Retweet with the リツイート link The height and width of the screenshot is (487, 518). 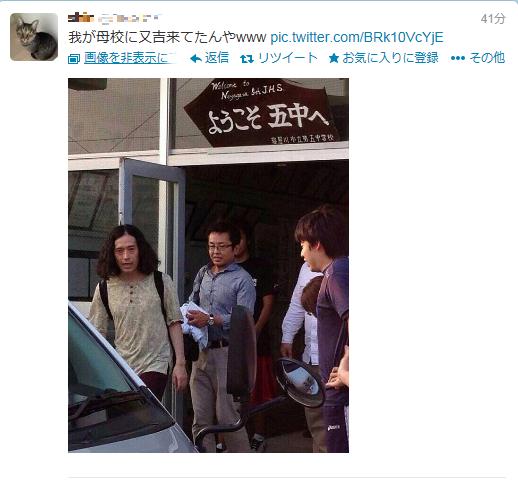point(288,58)
